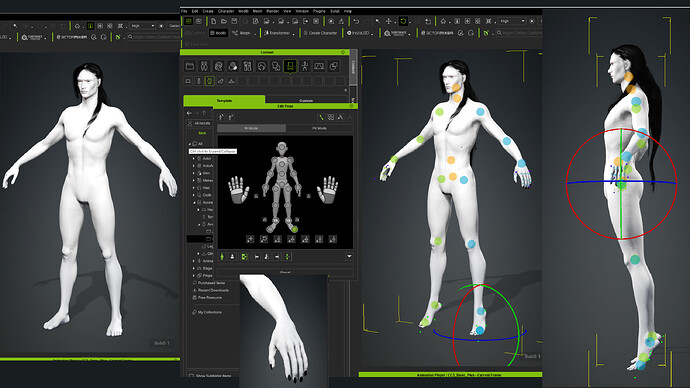Click the back arrow in content browser

tap(189, 113)
